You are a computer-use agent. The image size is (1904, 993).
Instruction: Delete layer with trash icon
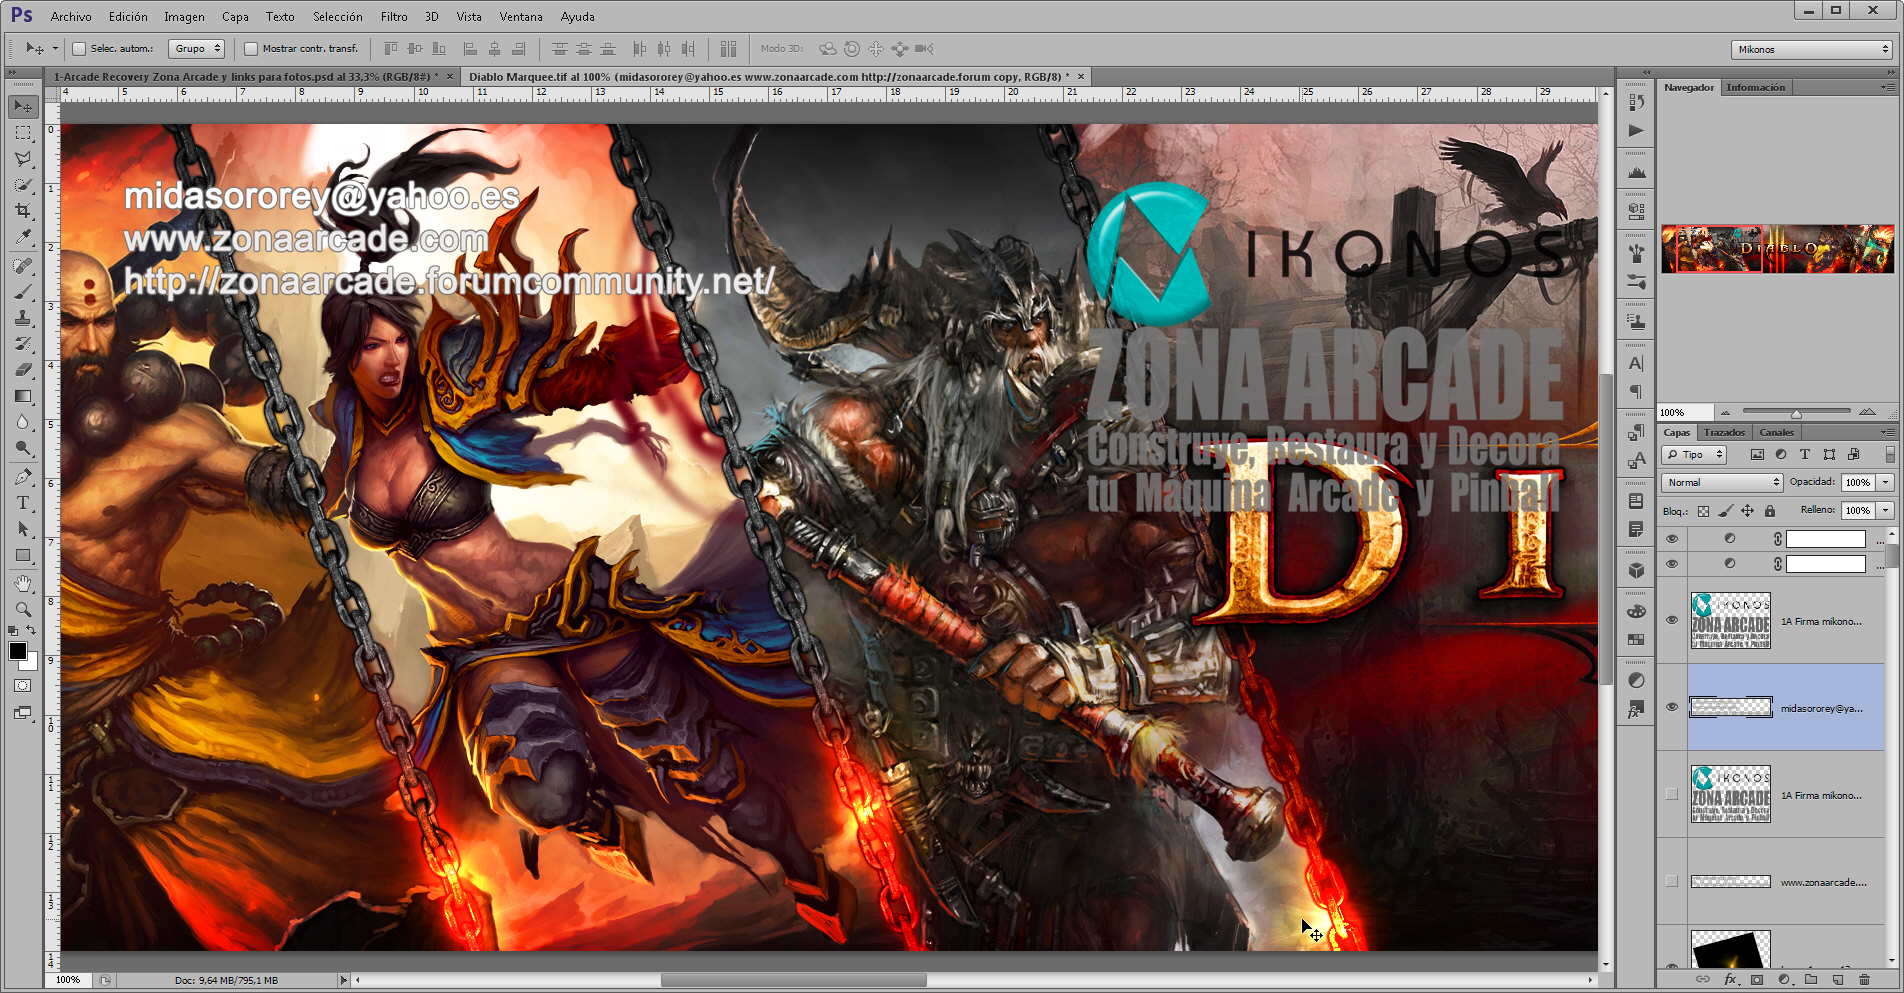(x=1864, y=980)
